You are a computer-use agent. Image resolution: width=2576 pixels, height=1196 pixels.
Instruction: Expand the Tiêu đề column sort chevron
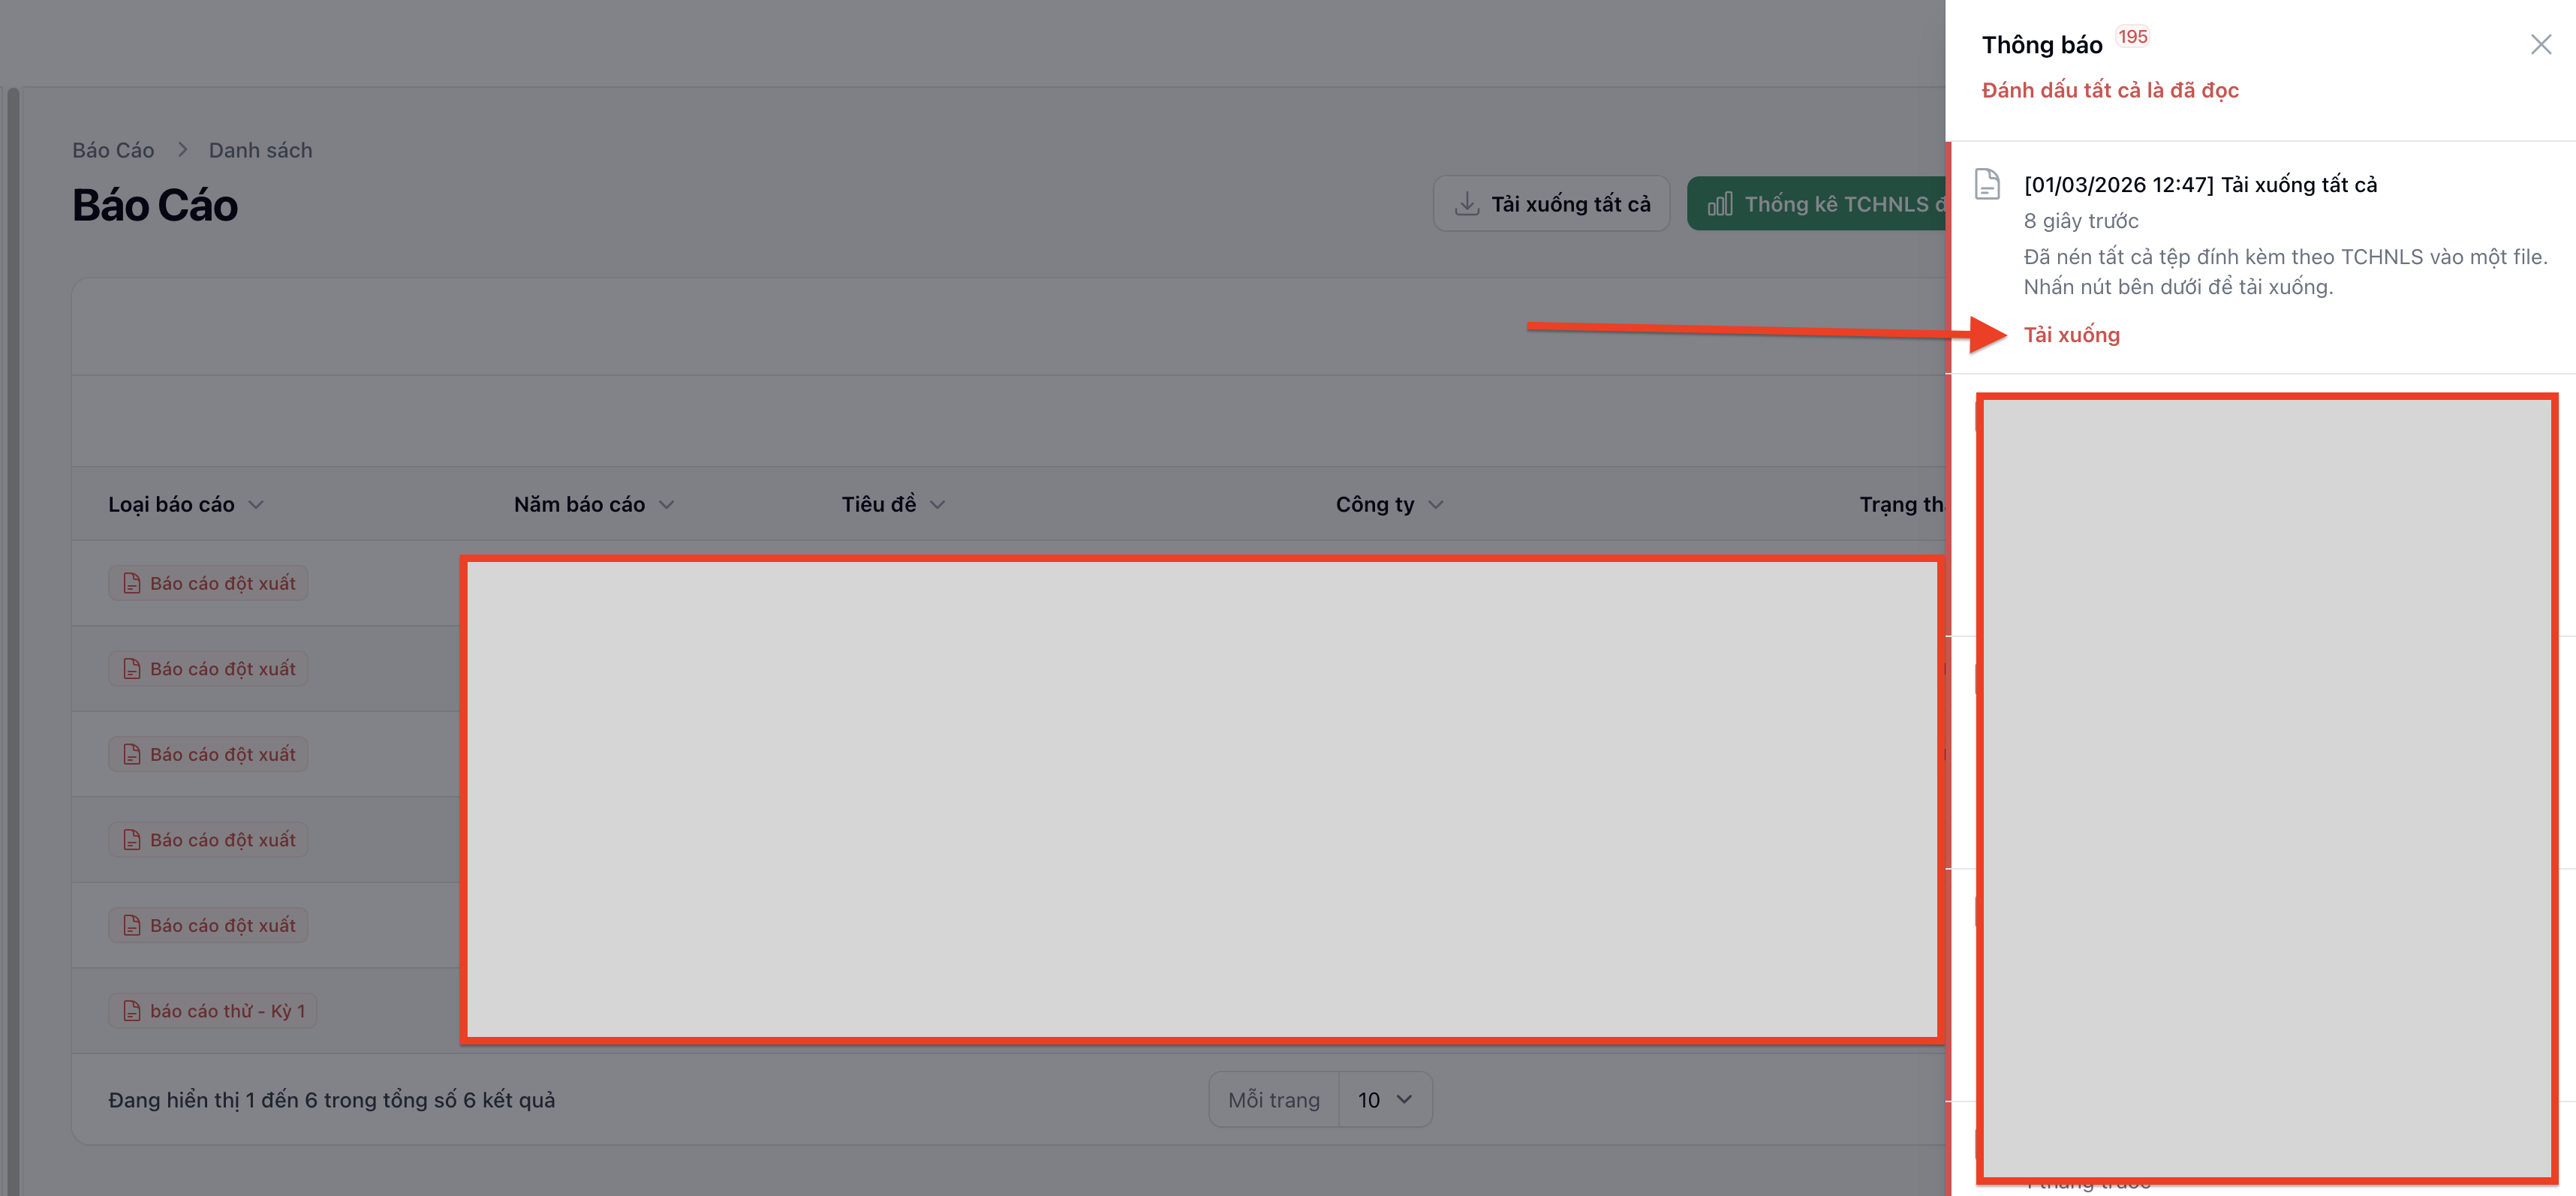click(x=937, y=505)
